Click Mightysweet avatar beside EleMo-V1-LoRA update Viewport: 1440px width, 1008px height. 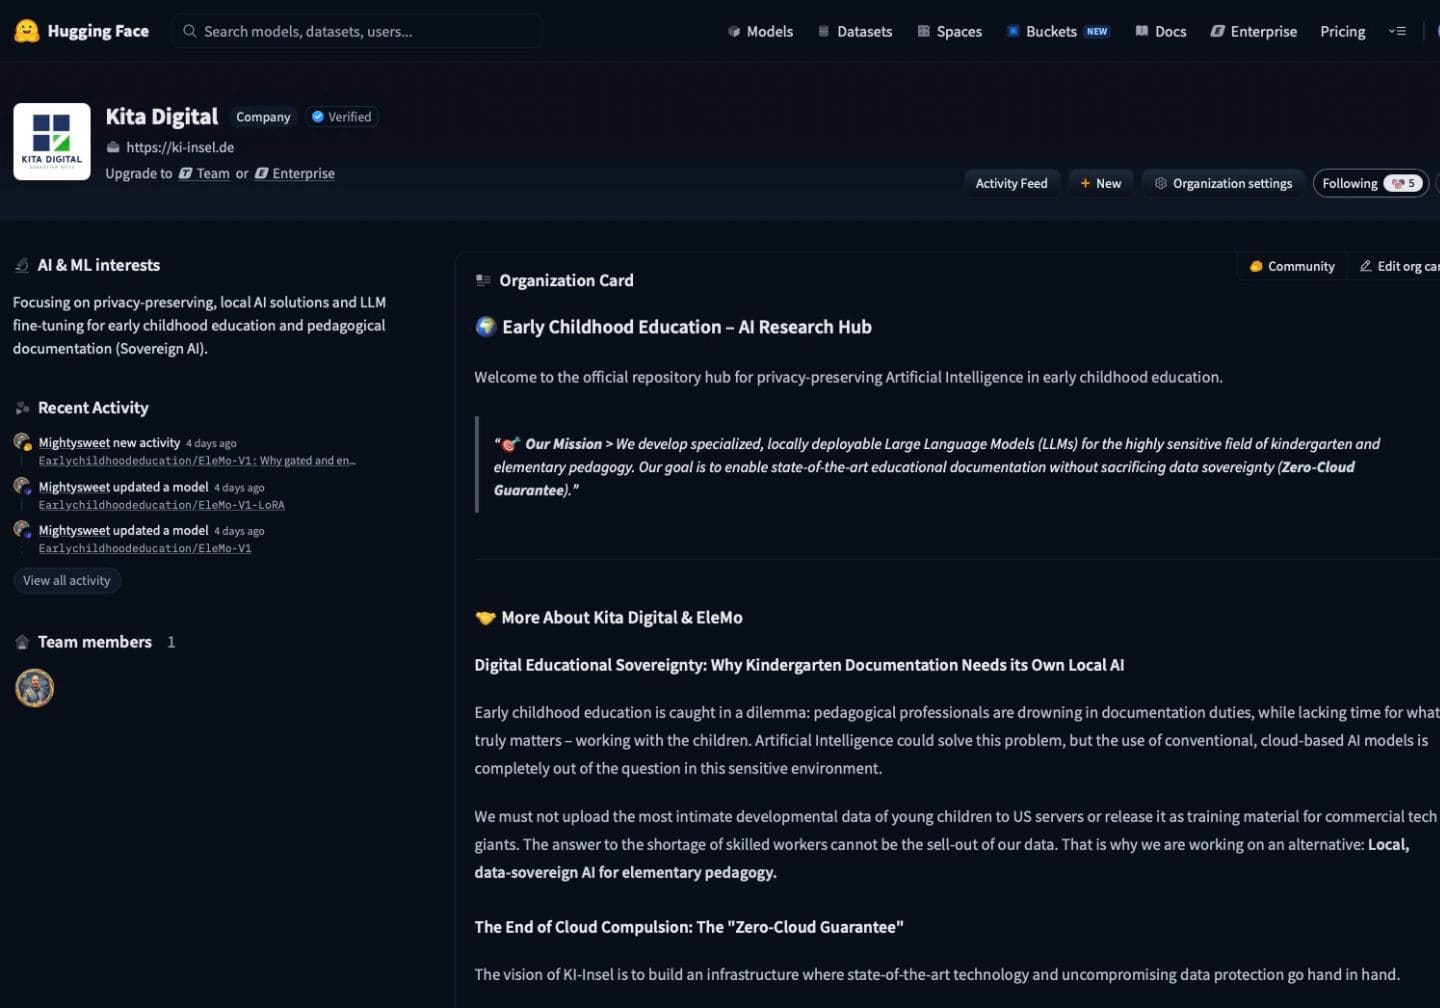coord(22,487)
